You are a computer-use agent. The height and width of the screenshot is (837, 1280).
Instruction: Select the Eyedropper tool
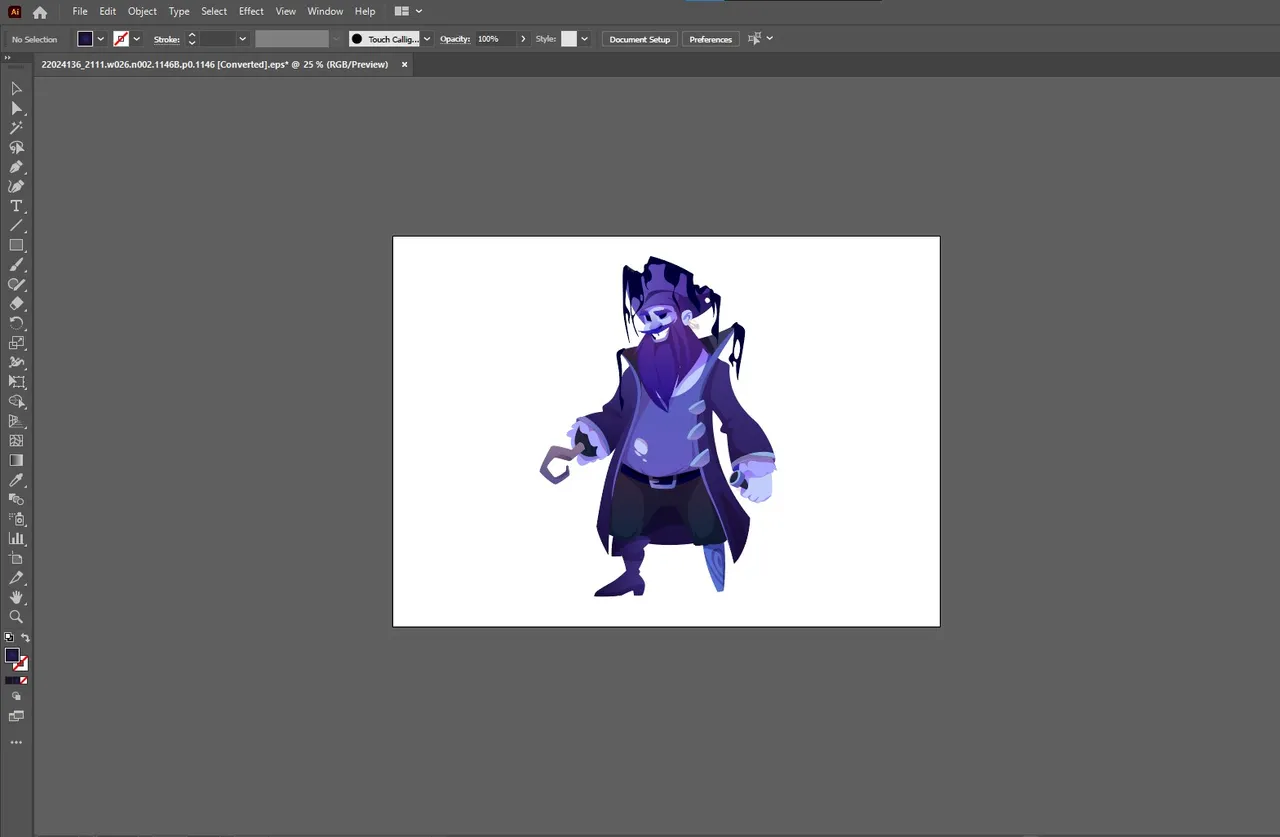coord(16,480)
